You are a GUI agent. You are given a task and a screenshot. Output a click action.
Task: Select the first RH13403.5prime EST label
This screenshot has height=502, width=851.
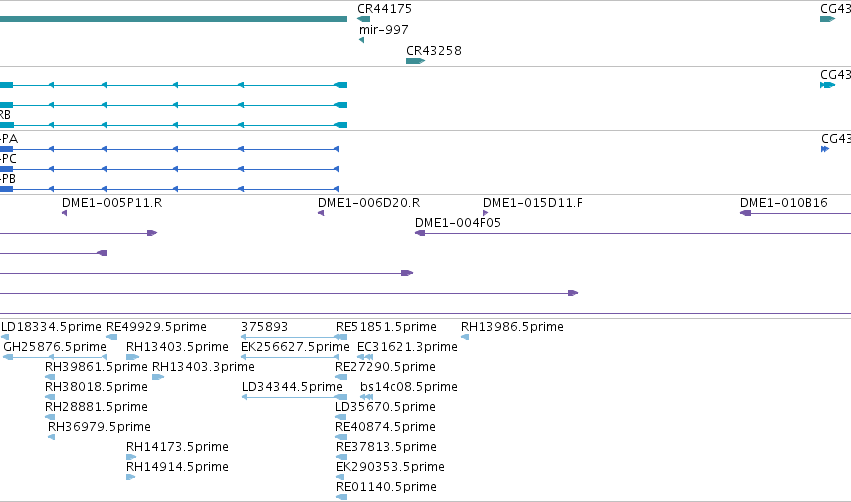coord(177,347)
